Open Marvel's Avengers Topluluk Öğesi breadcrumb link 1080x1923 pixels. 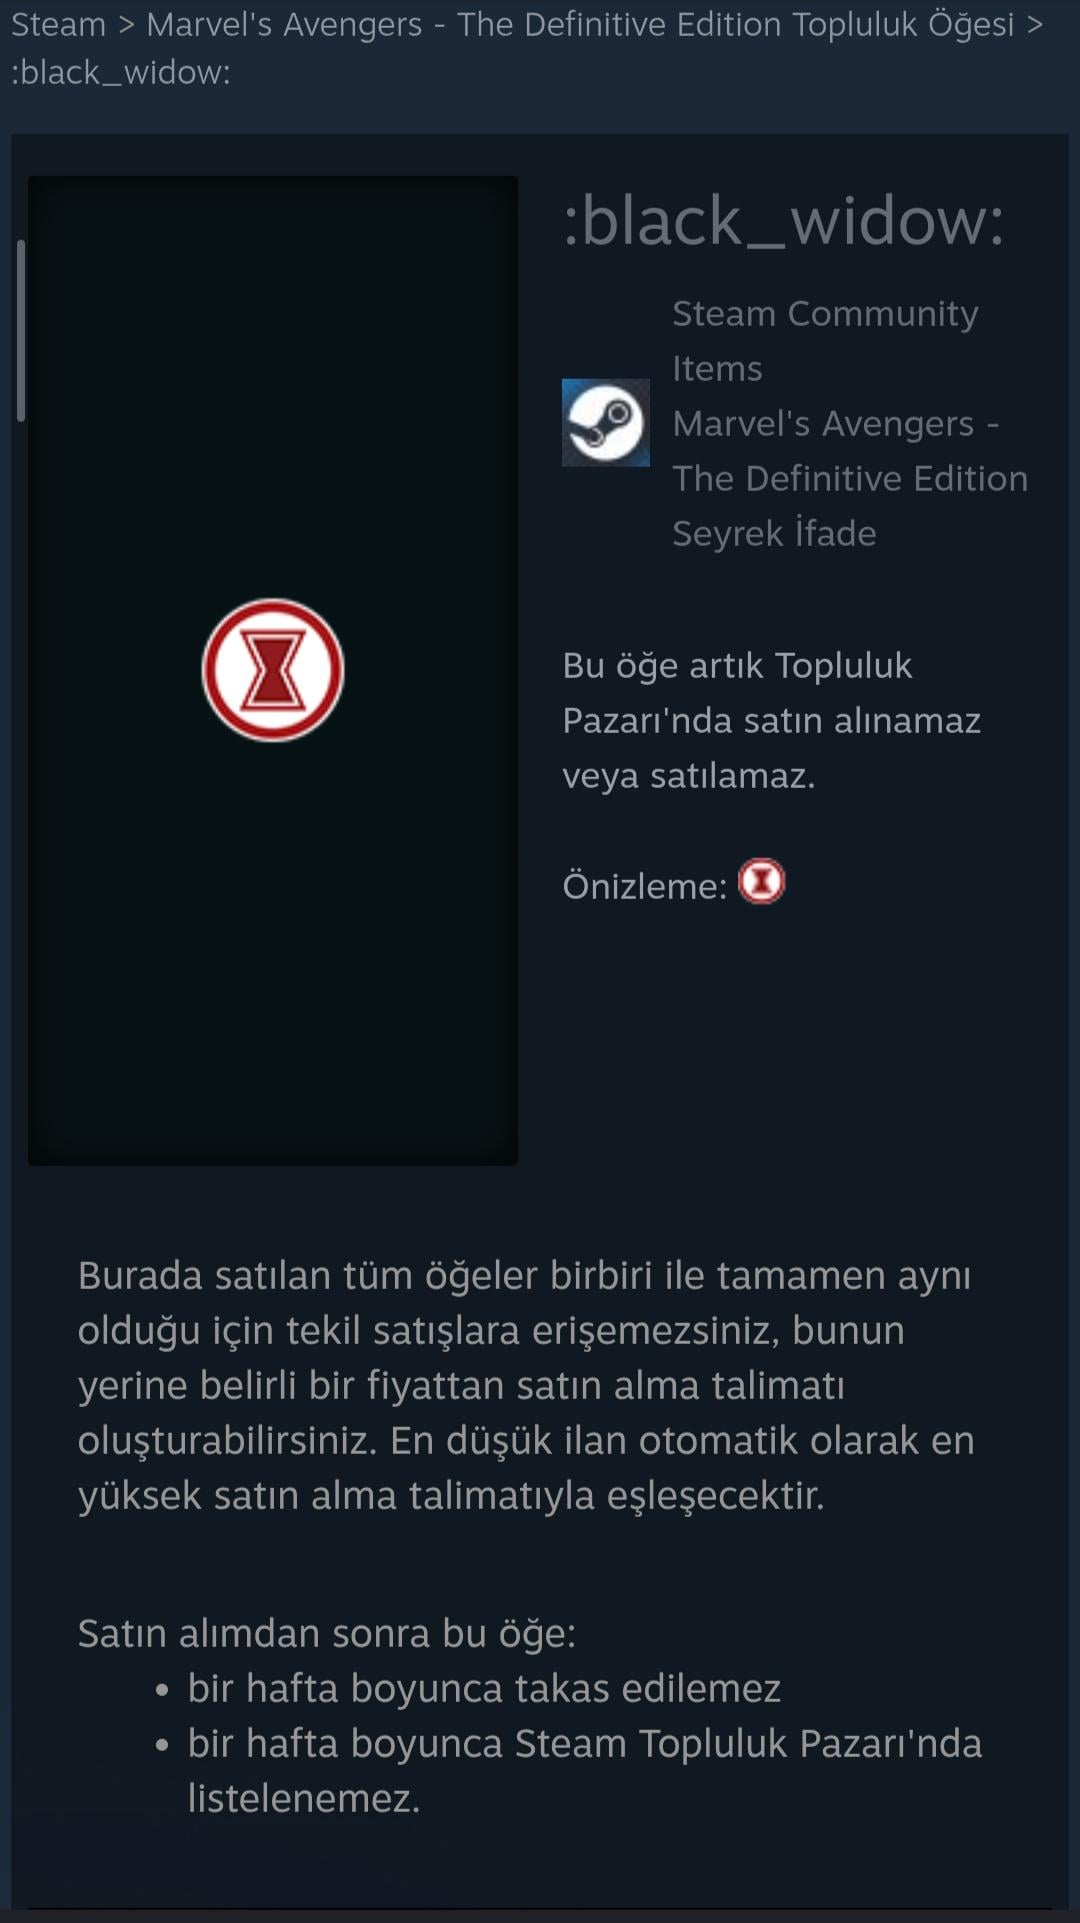580,24
